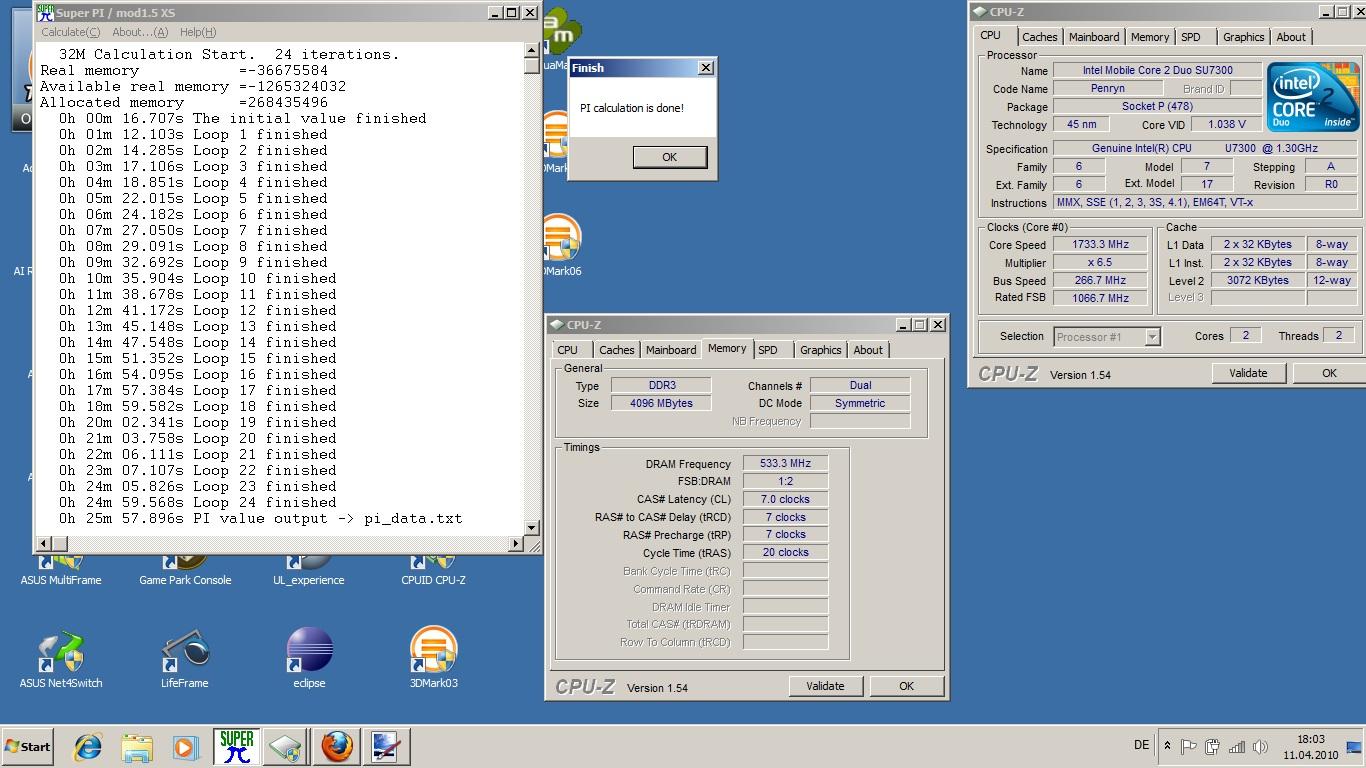Click the CAS# Latency 7.0 clocks field
The height and width of the screenshot is (768, 1366).
tap(785, 499)
